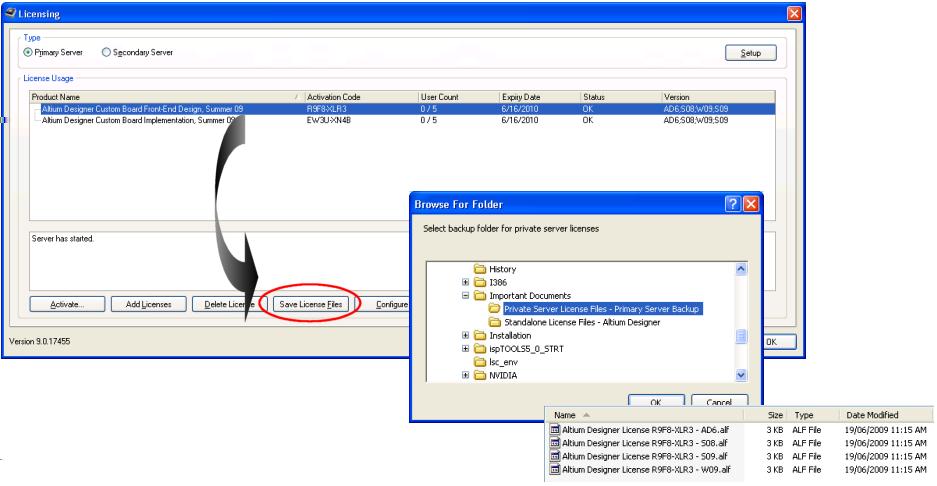Click the ispTOOLS5_0_STRT folder icon
The image size is (937, 486).
(480, 349)
